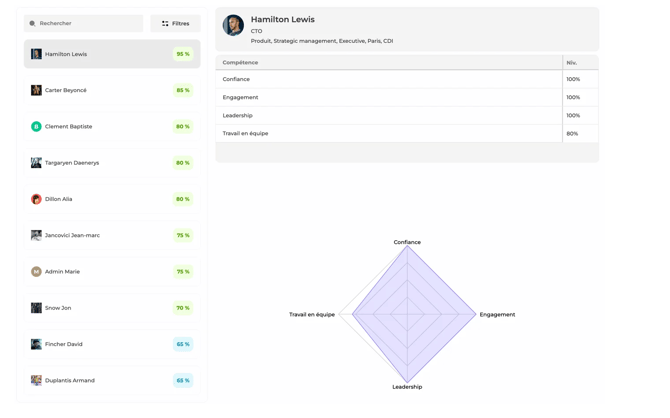The height and width of the screenshot is (418, 670).
Task: Click Admin Marie initial avatar
Action: click(x=36, y=272)
